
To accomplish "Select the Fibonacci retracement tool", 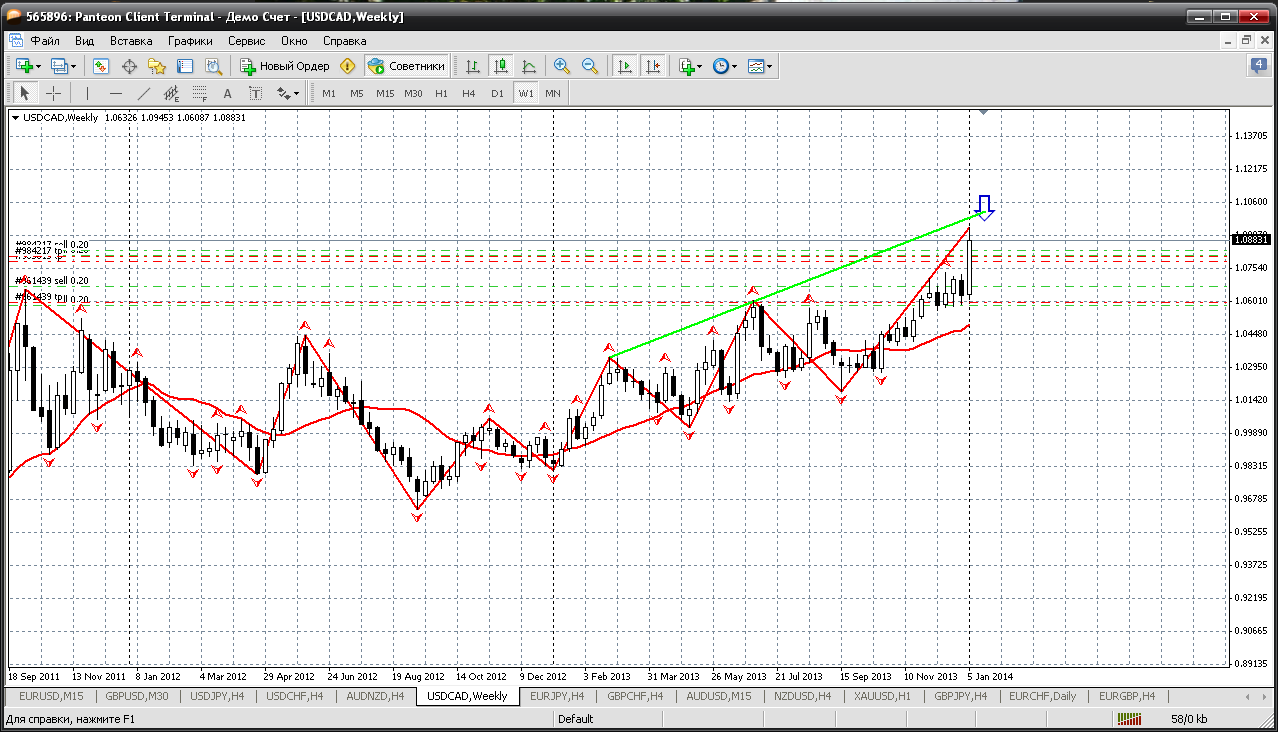I will point(200,93).
